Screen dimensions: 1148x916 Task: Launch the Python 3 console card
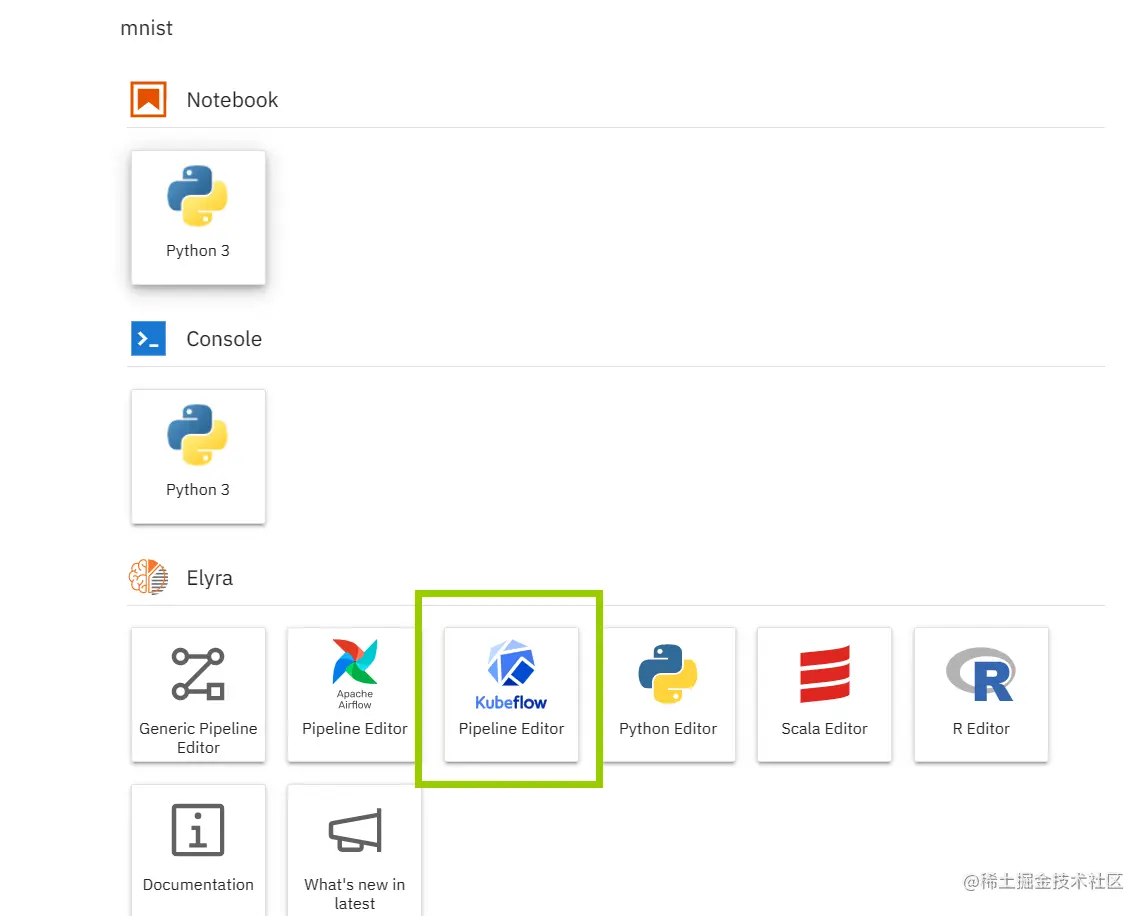(x=198, y=456)
